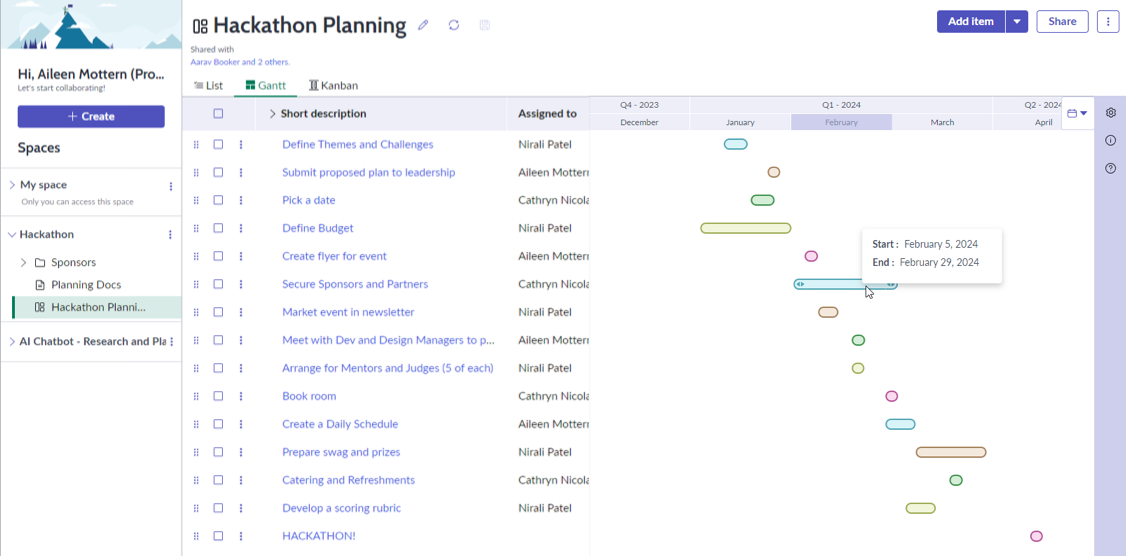The height and width of the screenshot is (557, 1126).
Task: Click the Share button
Action: coord(1062,22)
